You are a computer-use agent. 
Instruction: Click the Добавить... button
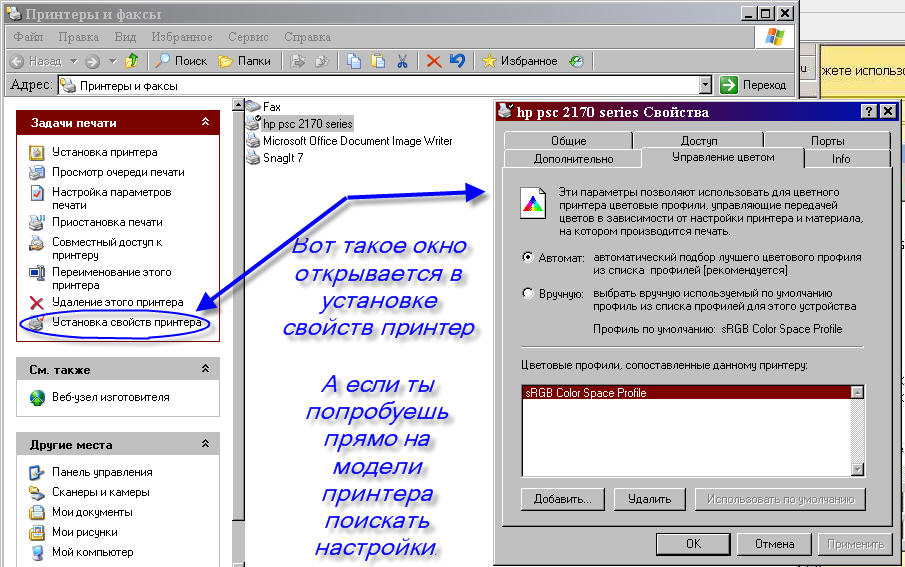tap(562, 499)
